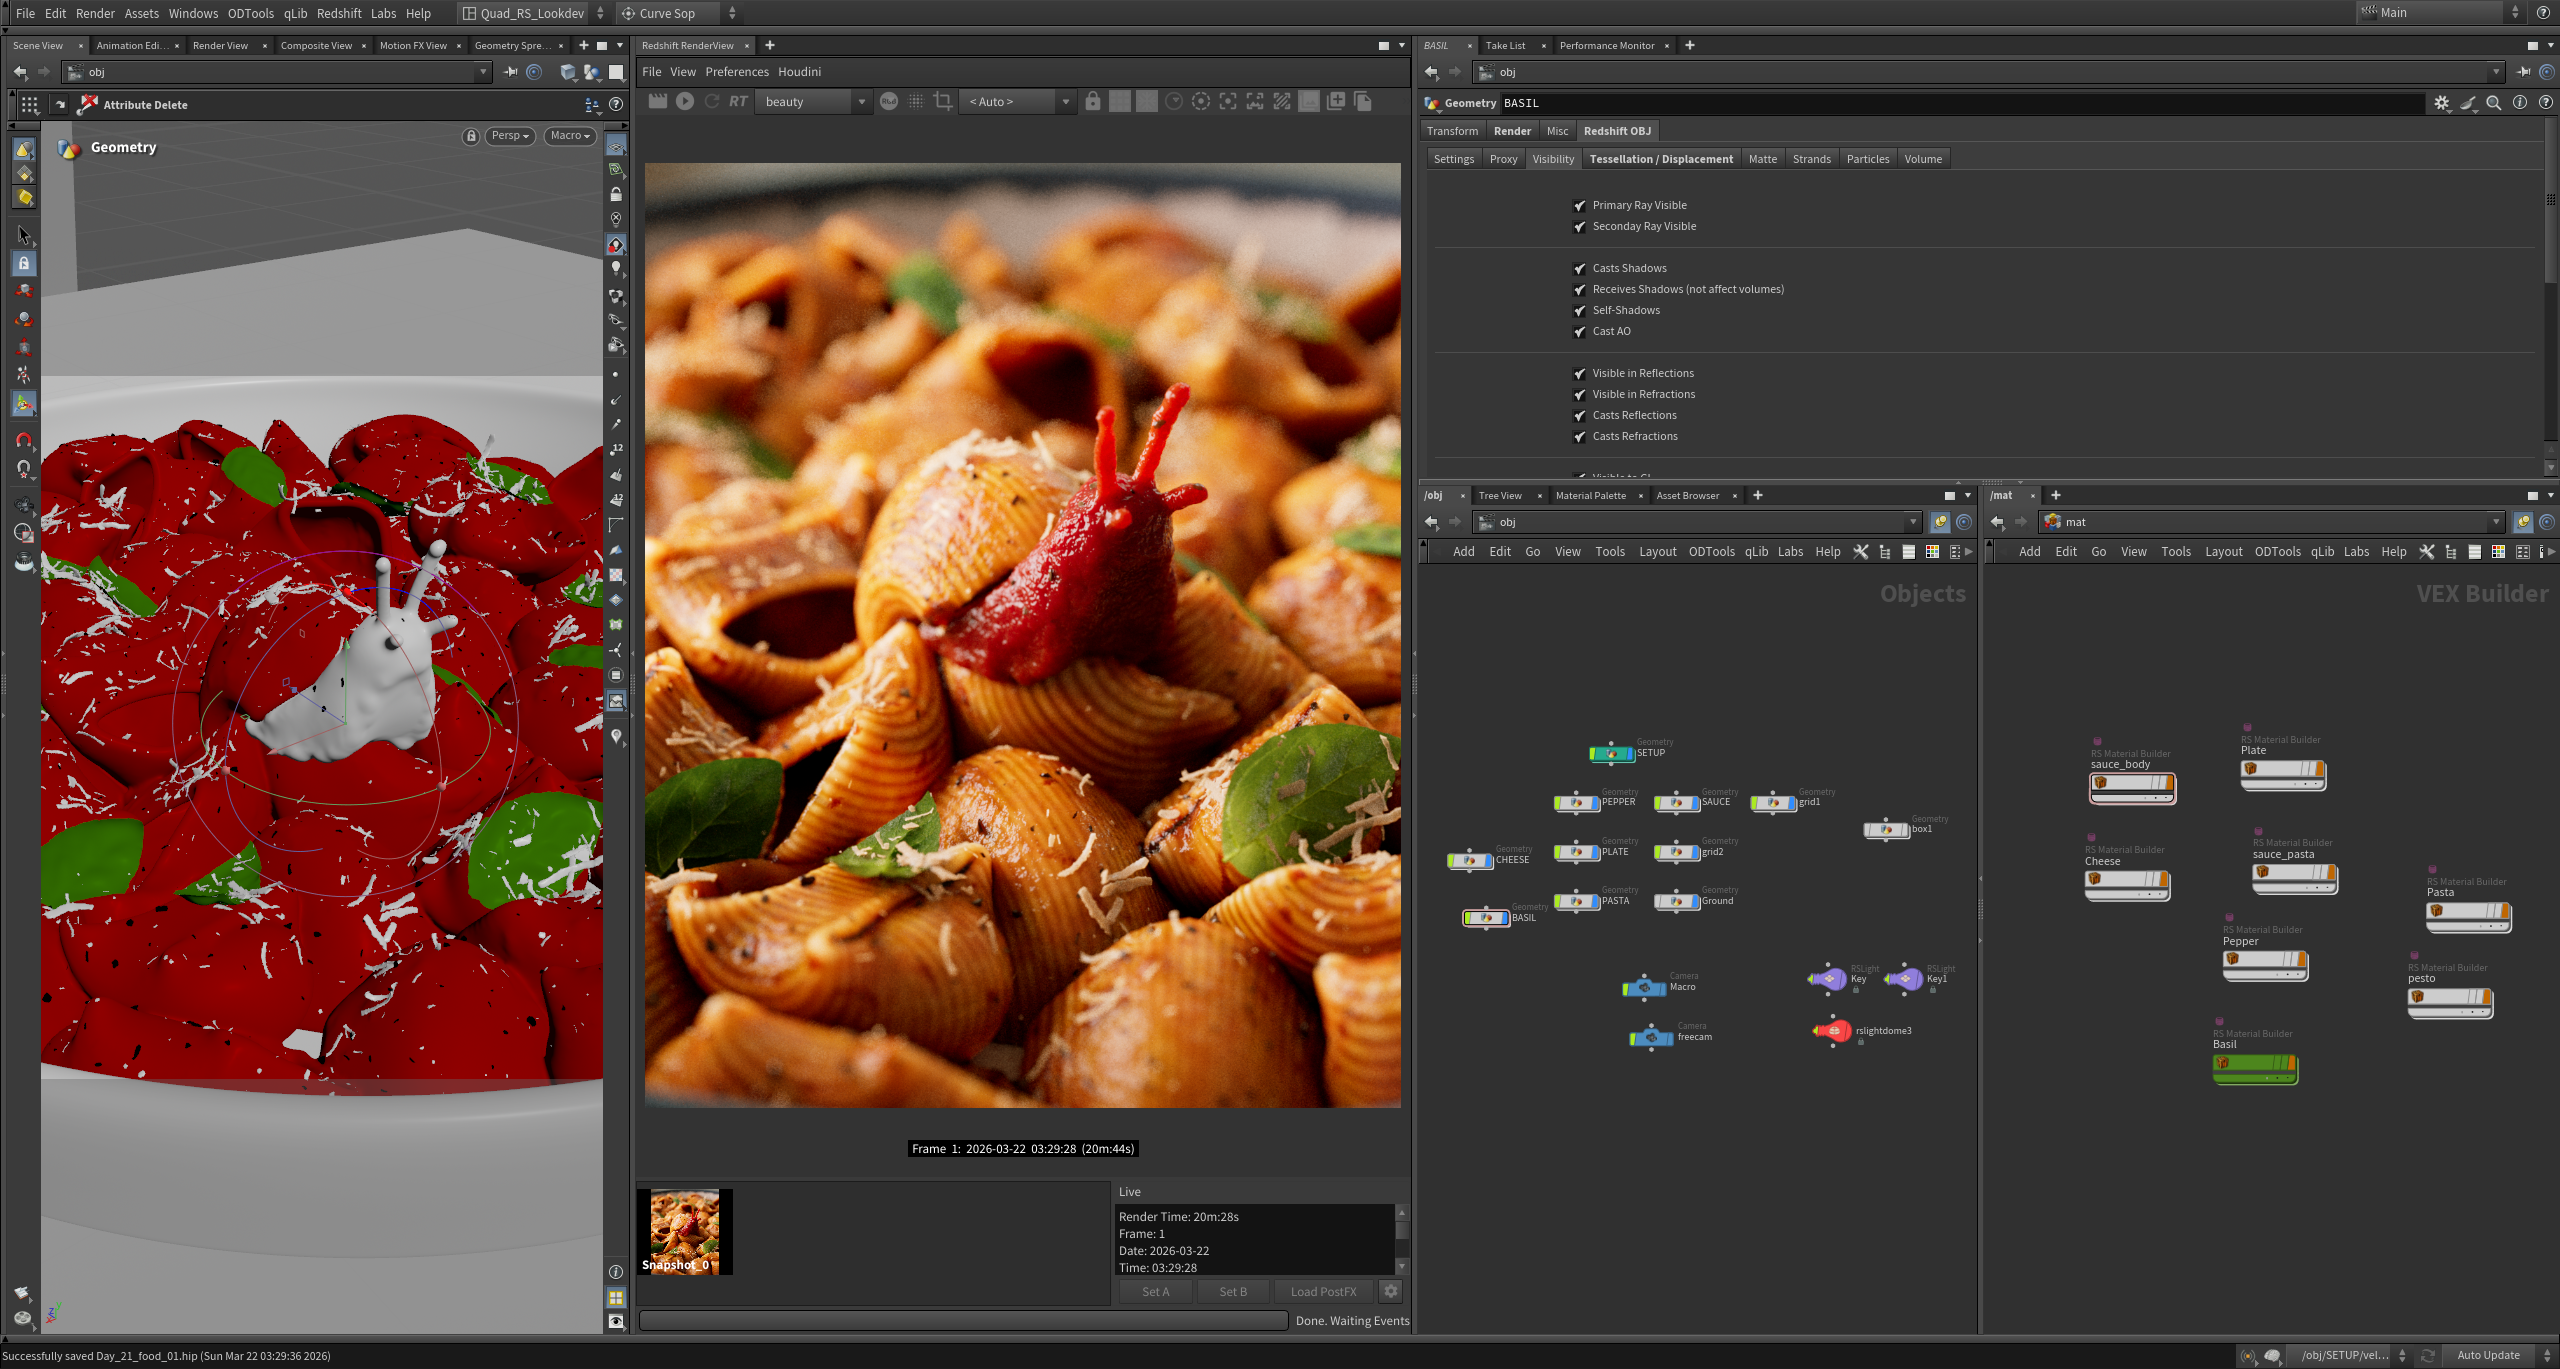The height and width of the screenshot is (1369, 2560).
Task: Add a new snapshot in RenderView
Action: pyautogui.click(x=1336, y=101)
